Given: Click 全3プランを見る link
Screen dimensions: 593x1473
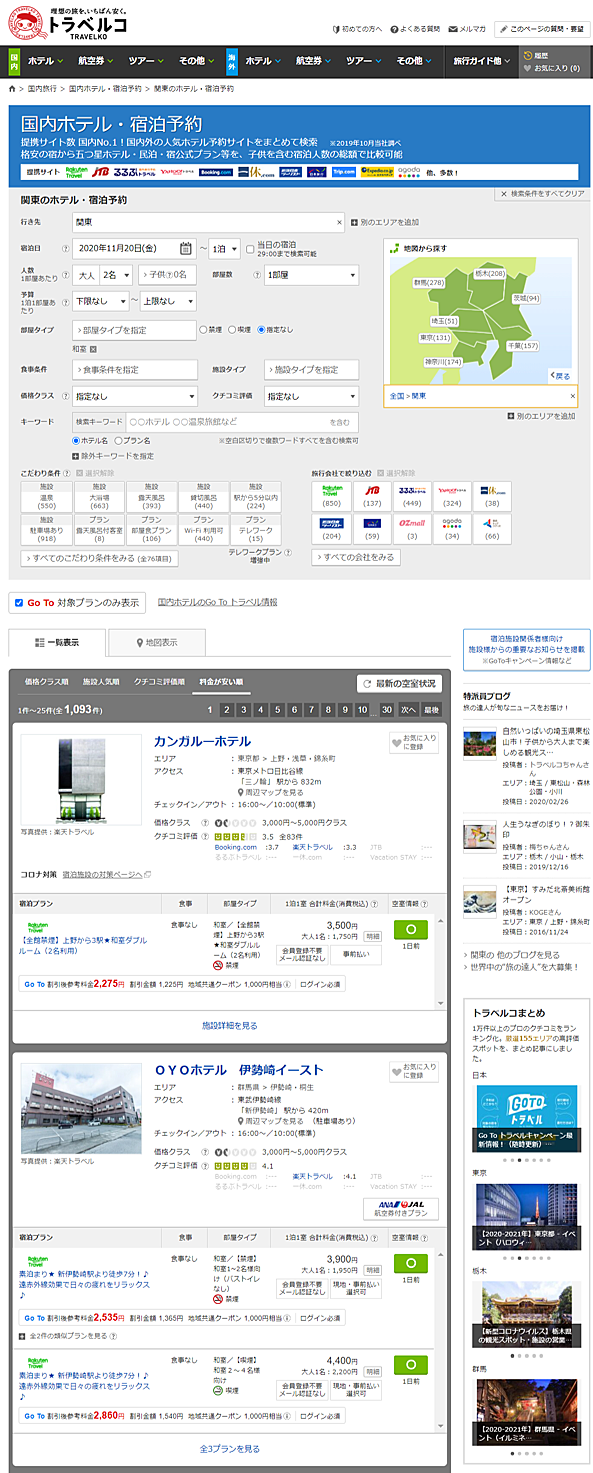Looking at the screenshot, I should click(x=229, y=1448).
